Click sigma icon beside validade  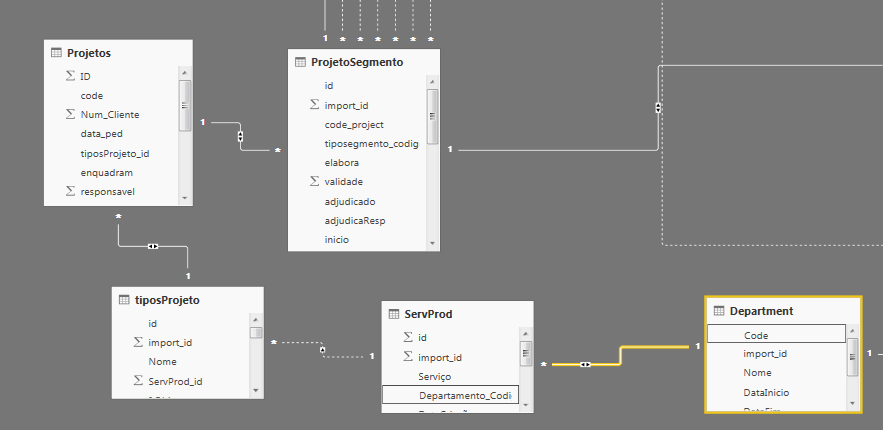coord(314,181)
